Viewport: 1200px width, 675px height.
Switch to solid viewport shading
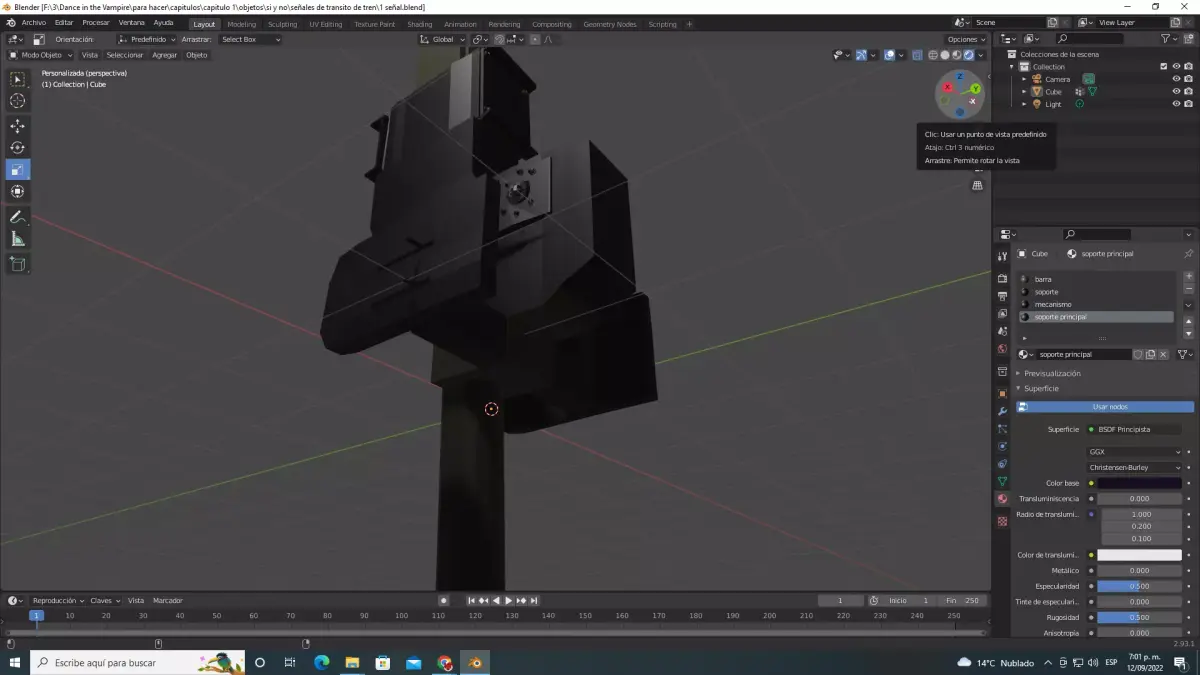coord(945,55)
